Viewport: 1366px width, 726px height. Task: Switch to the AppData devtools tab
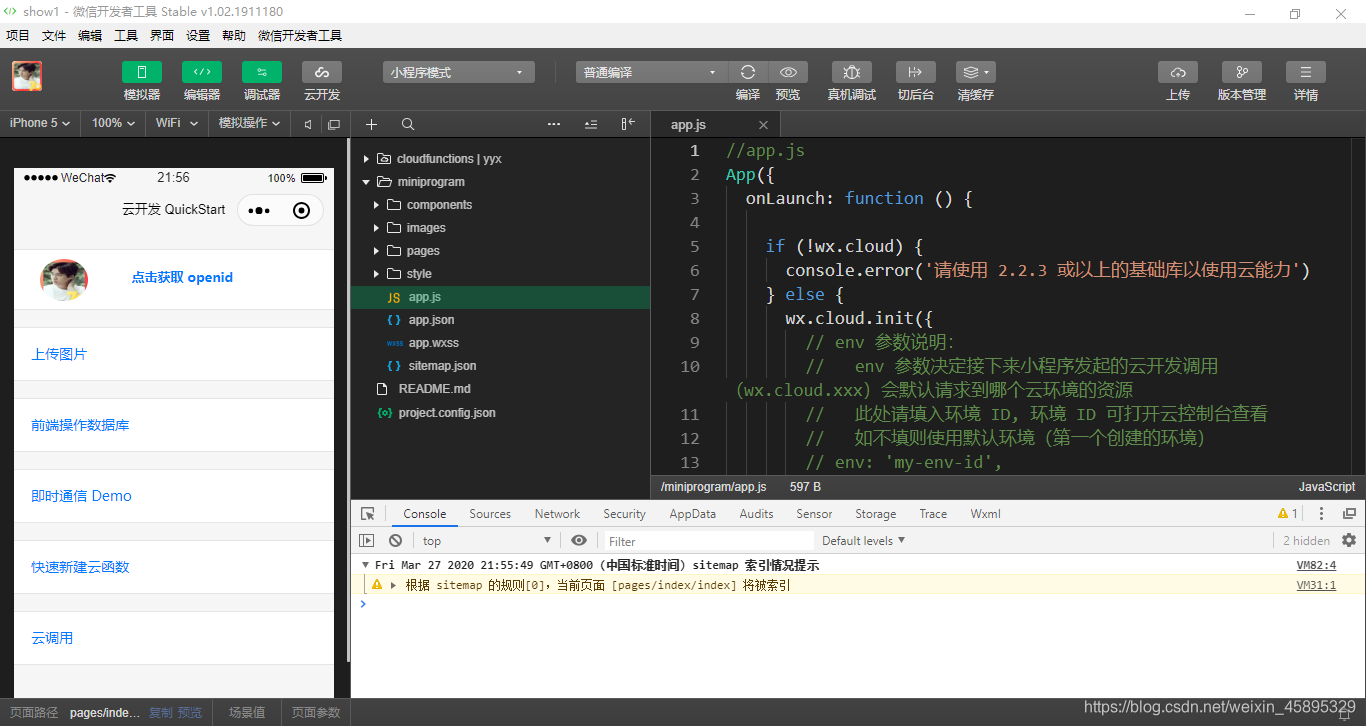[x=693, y=514]
